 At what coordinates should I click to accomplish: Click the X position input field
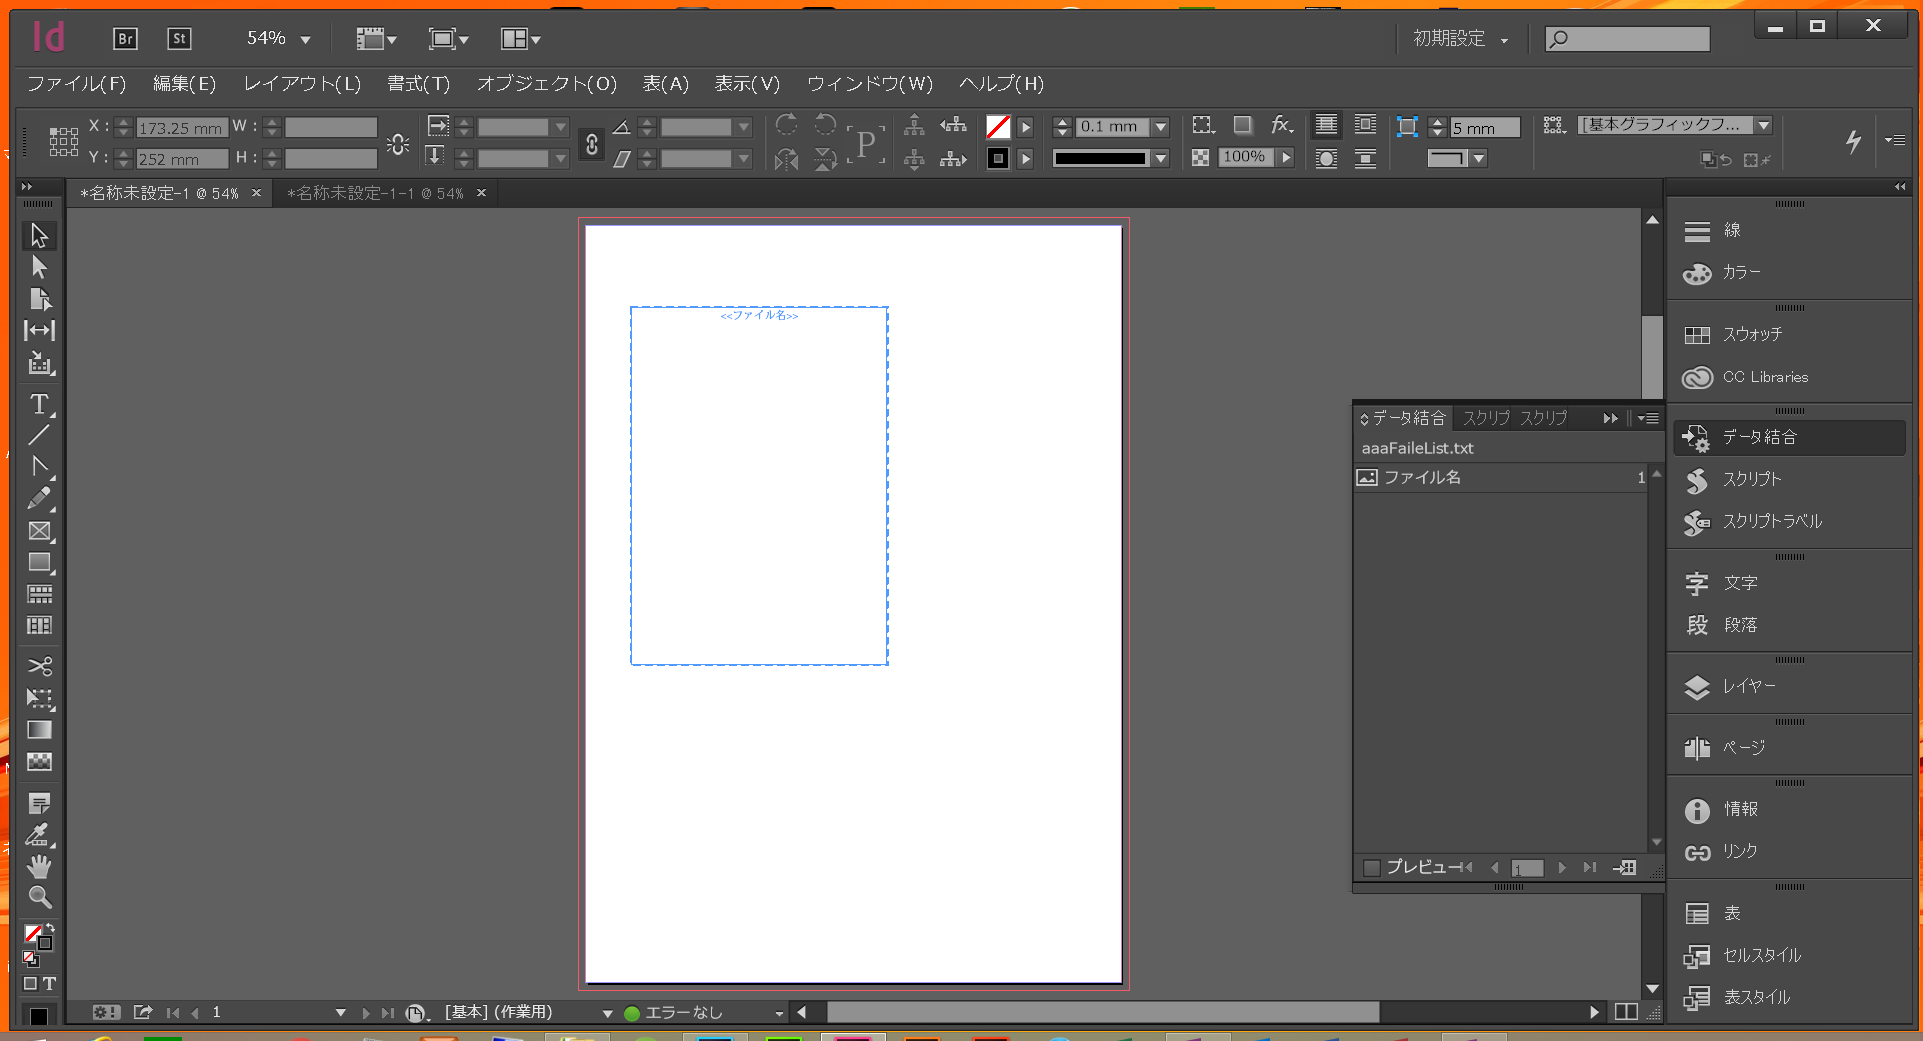[181, 128]
